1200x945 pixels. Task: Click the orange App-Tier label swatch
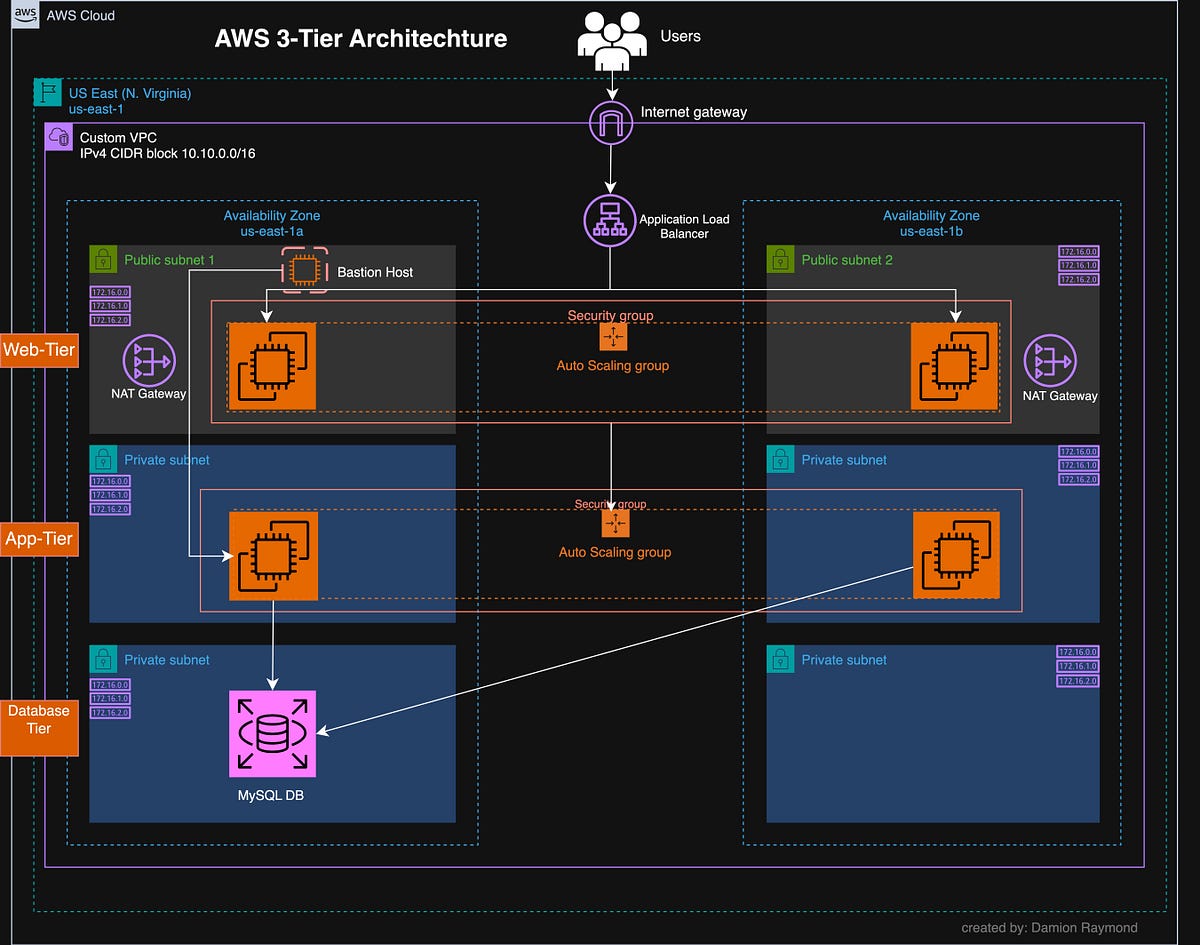point(39,539)
